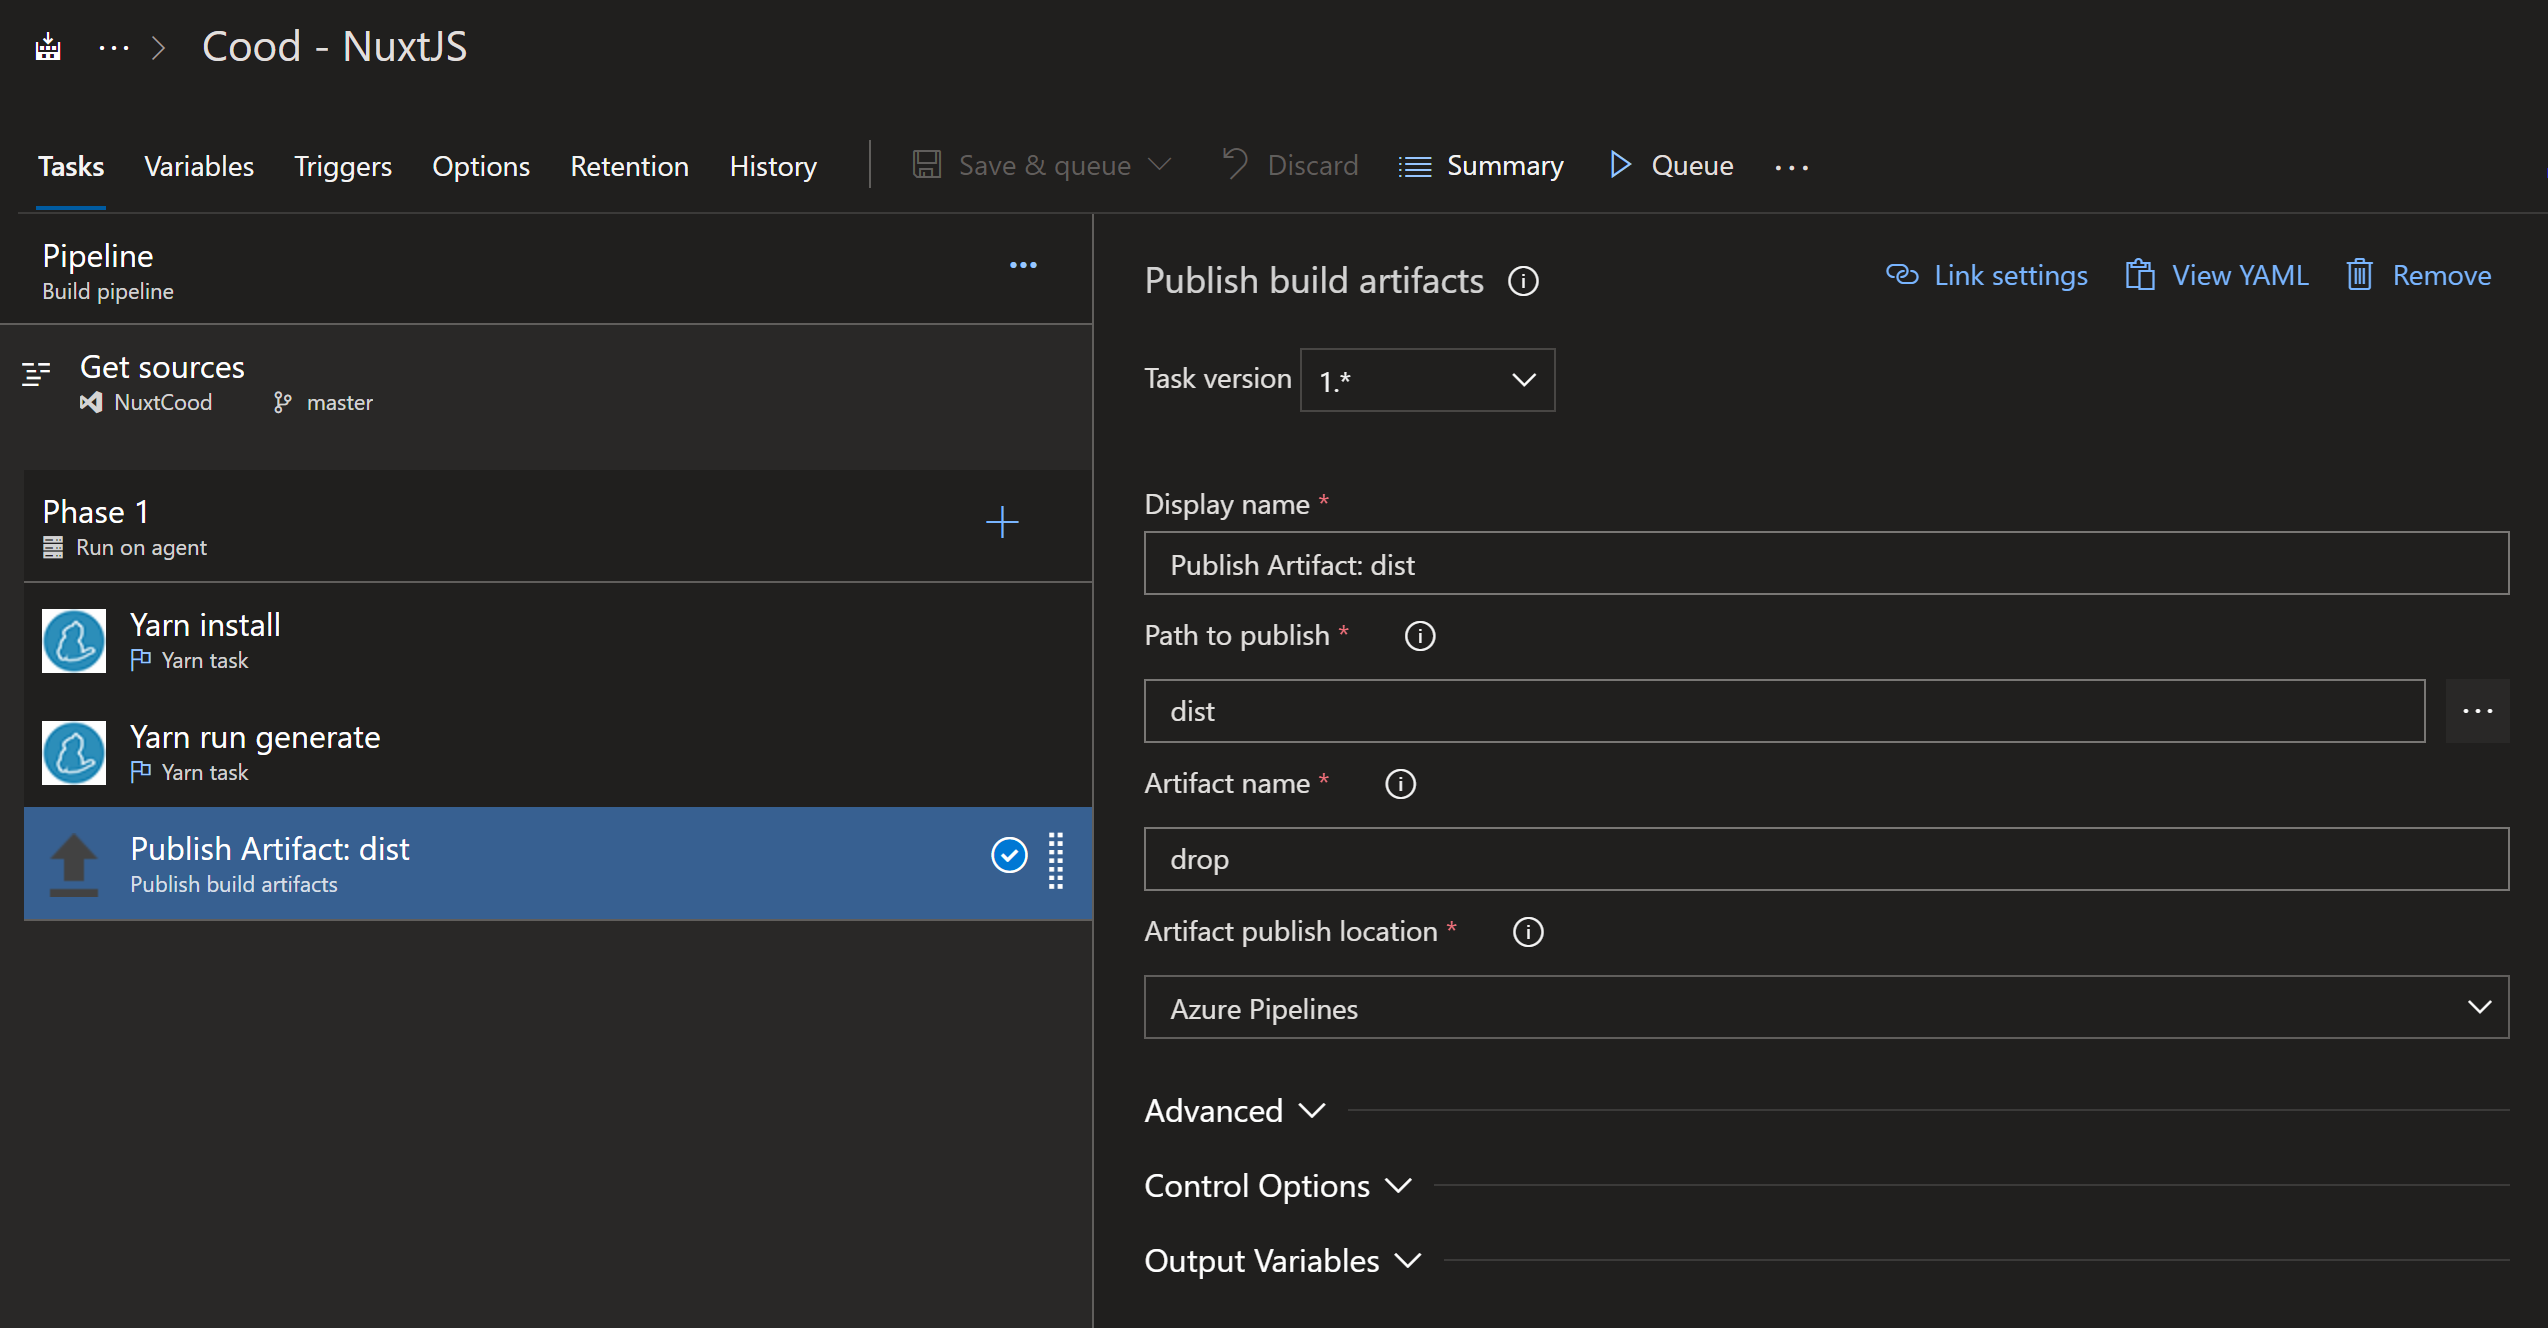Screen dimensions: 2548x1328
Task: Browse path with the ellipsis button
Action: tap(2477, 711)
